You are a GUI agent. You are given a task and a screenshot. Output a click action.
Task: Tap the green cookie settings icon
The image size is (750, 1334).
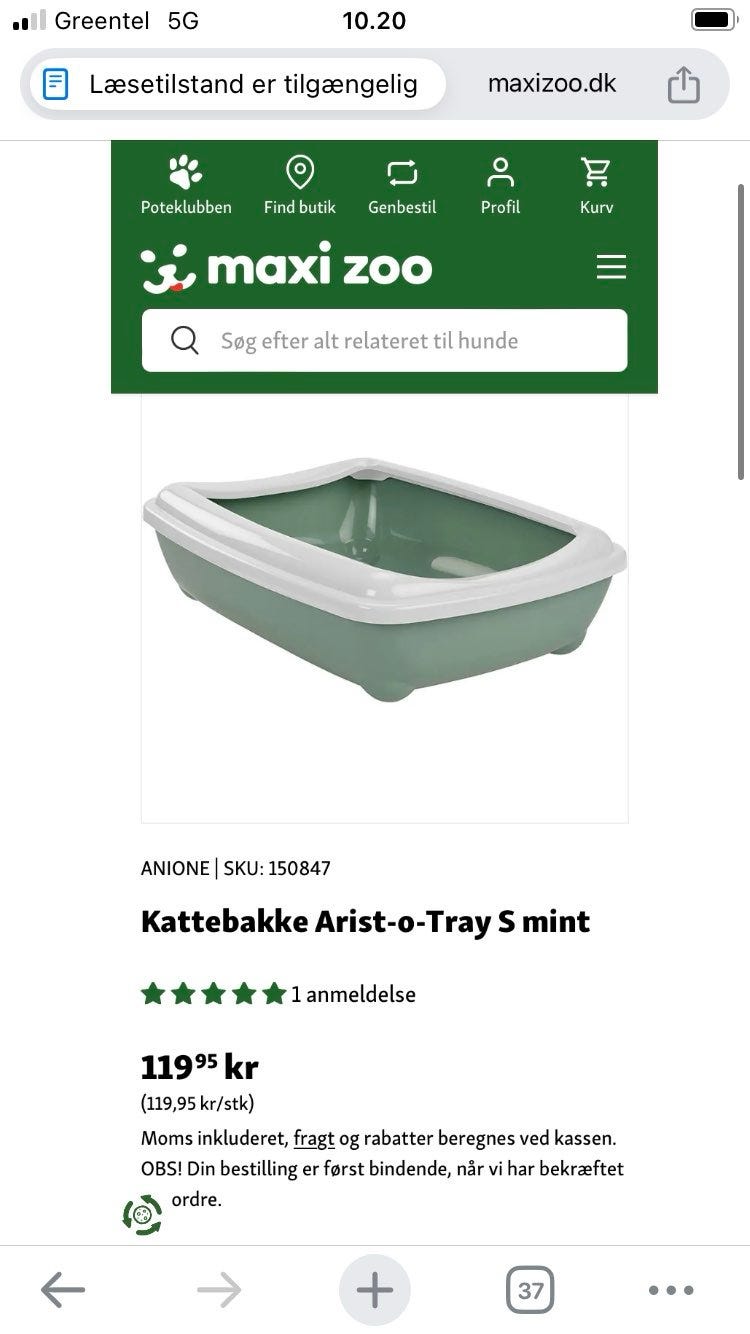coord(142,1215)
